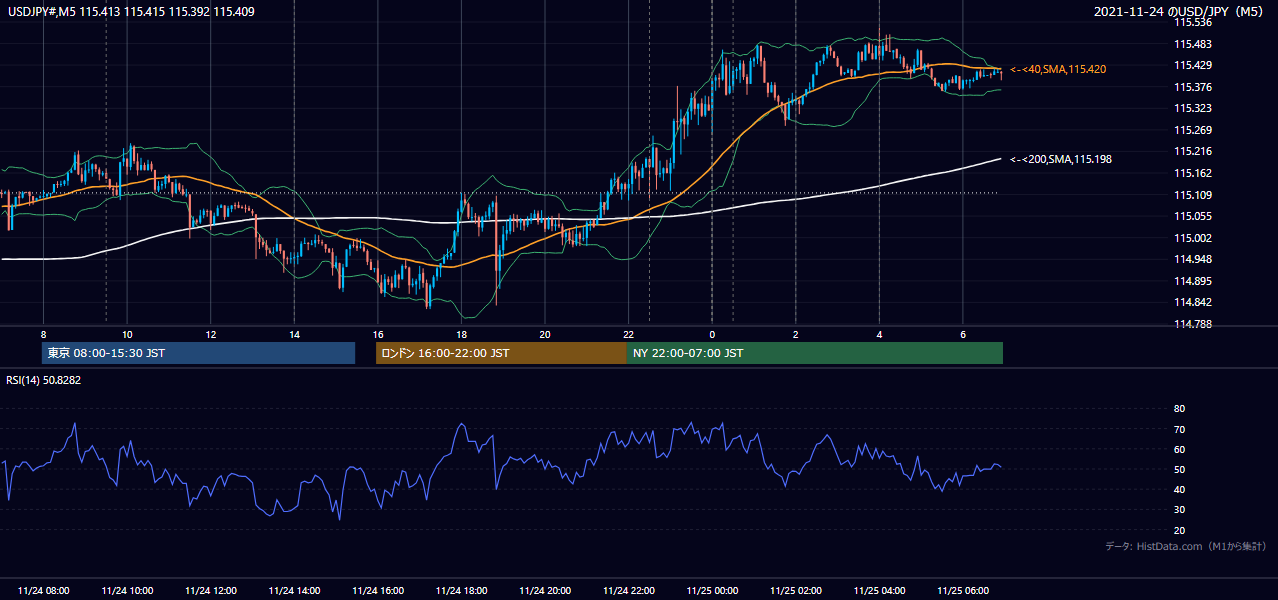This screenshot has width=1278, height=600.
Task: Click price scale value 115.109
Action: (x=1192, y=195)
